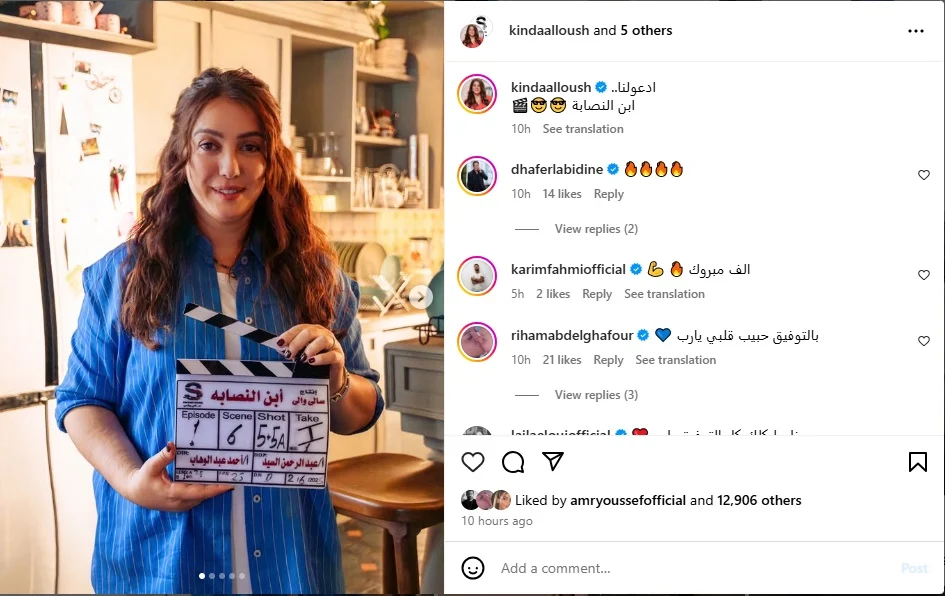The height and width of the screenshot is (596, 945).
Task: Reply to dhaferlabidine's comment
Action: pyautogui.click(x=608, y=194)
